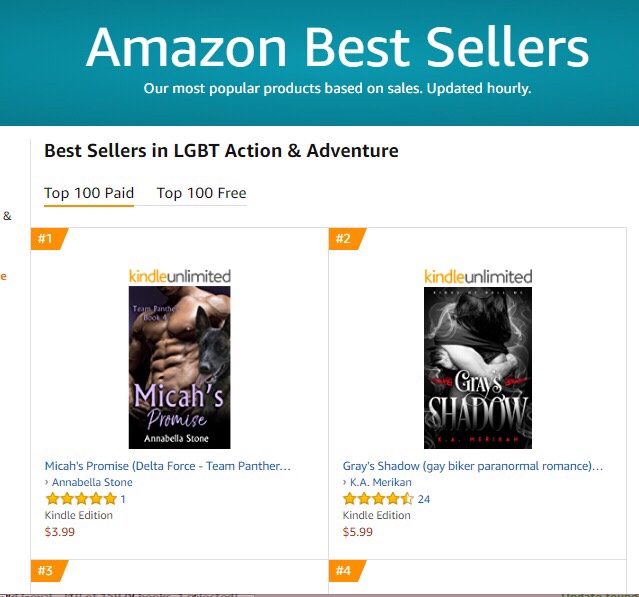Click the Micah's Promise book cover
The height and width of the screenshot is (597, 639).
pyautogui.click(x=180, y=367)
